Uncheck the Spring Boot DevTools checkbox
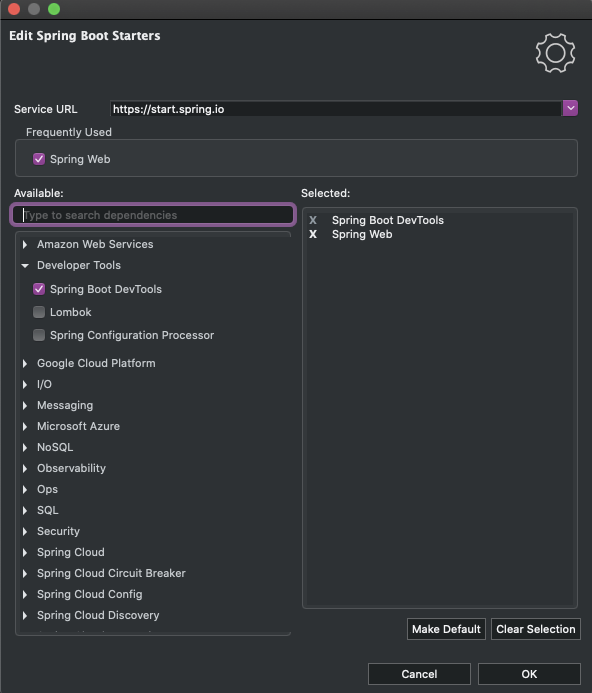Image resolution: width=592 pixels, height=693 pixels. [x=39, y=289]
